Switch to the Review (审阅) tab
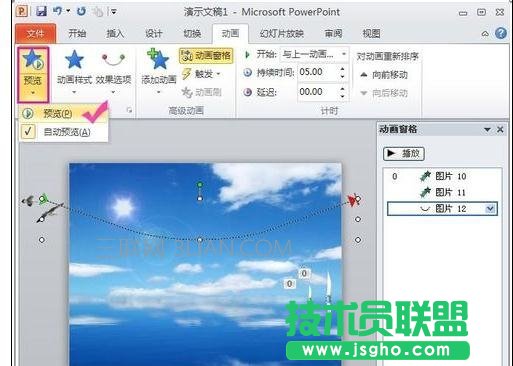The height and width of the screenshot is (366, 513). click(333, 34)
